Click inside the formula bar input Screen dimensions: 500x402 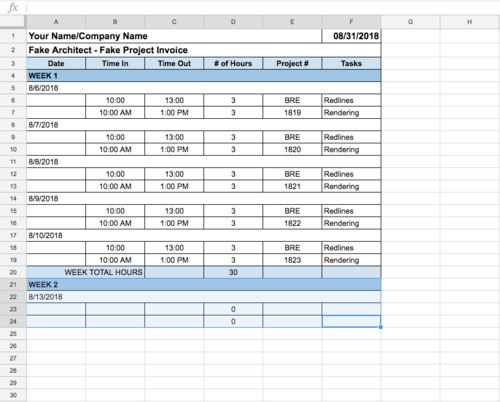click(263, 7)
